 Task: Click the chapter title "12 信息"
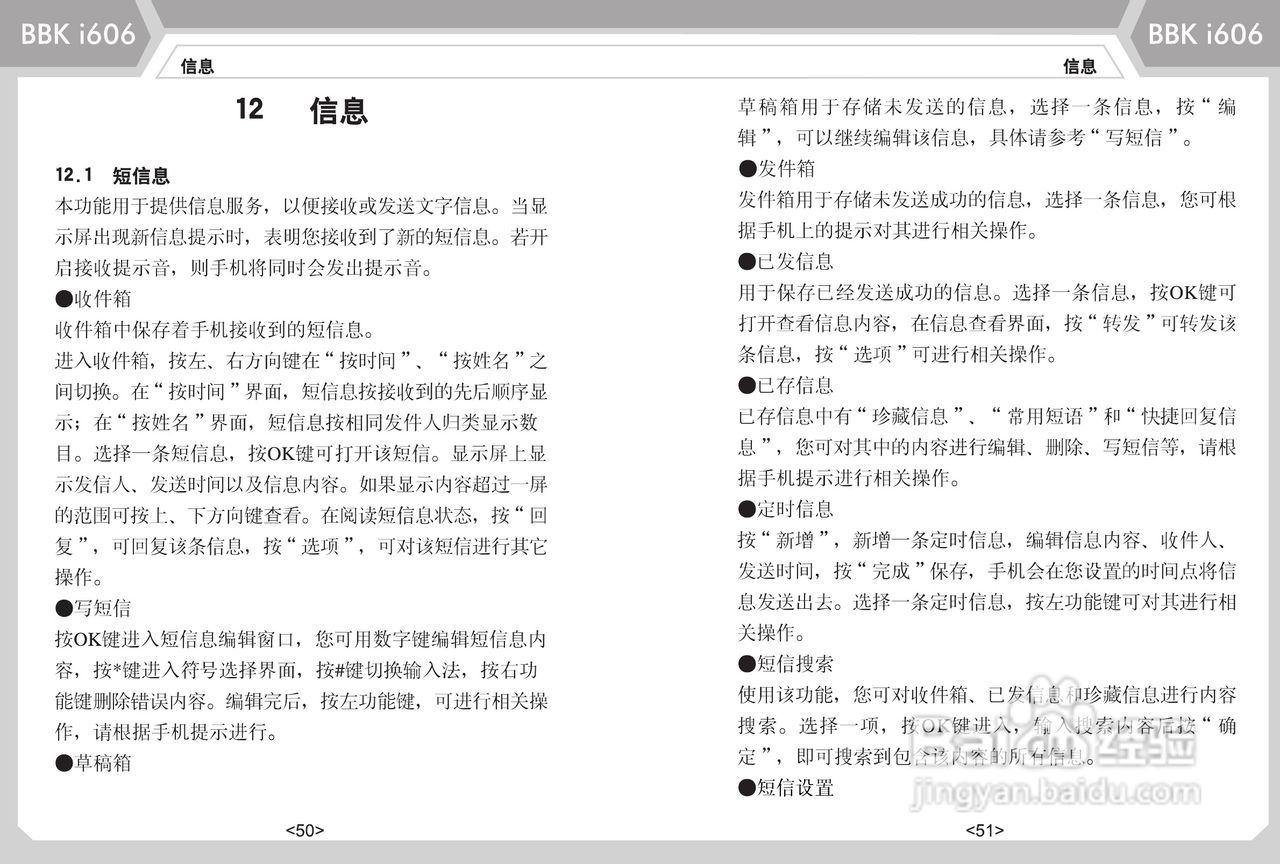302,109
